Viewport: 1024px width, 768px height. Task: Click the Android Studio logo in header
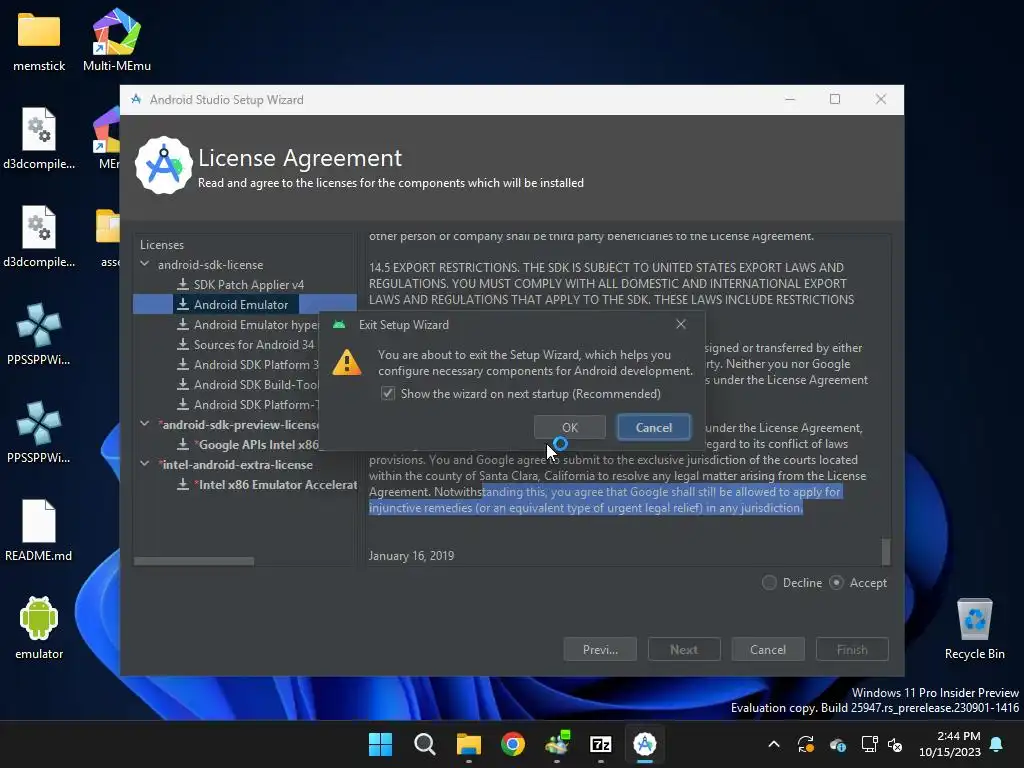[164, 166]
